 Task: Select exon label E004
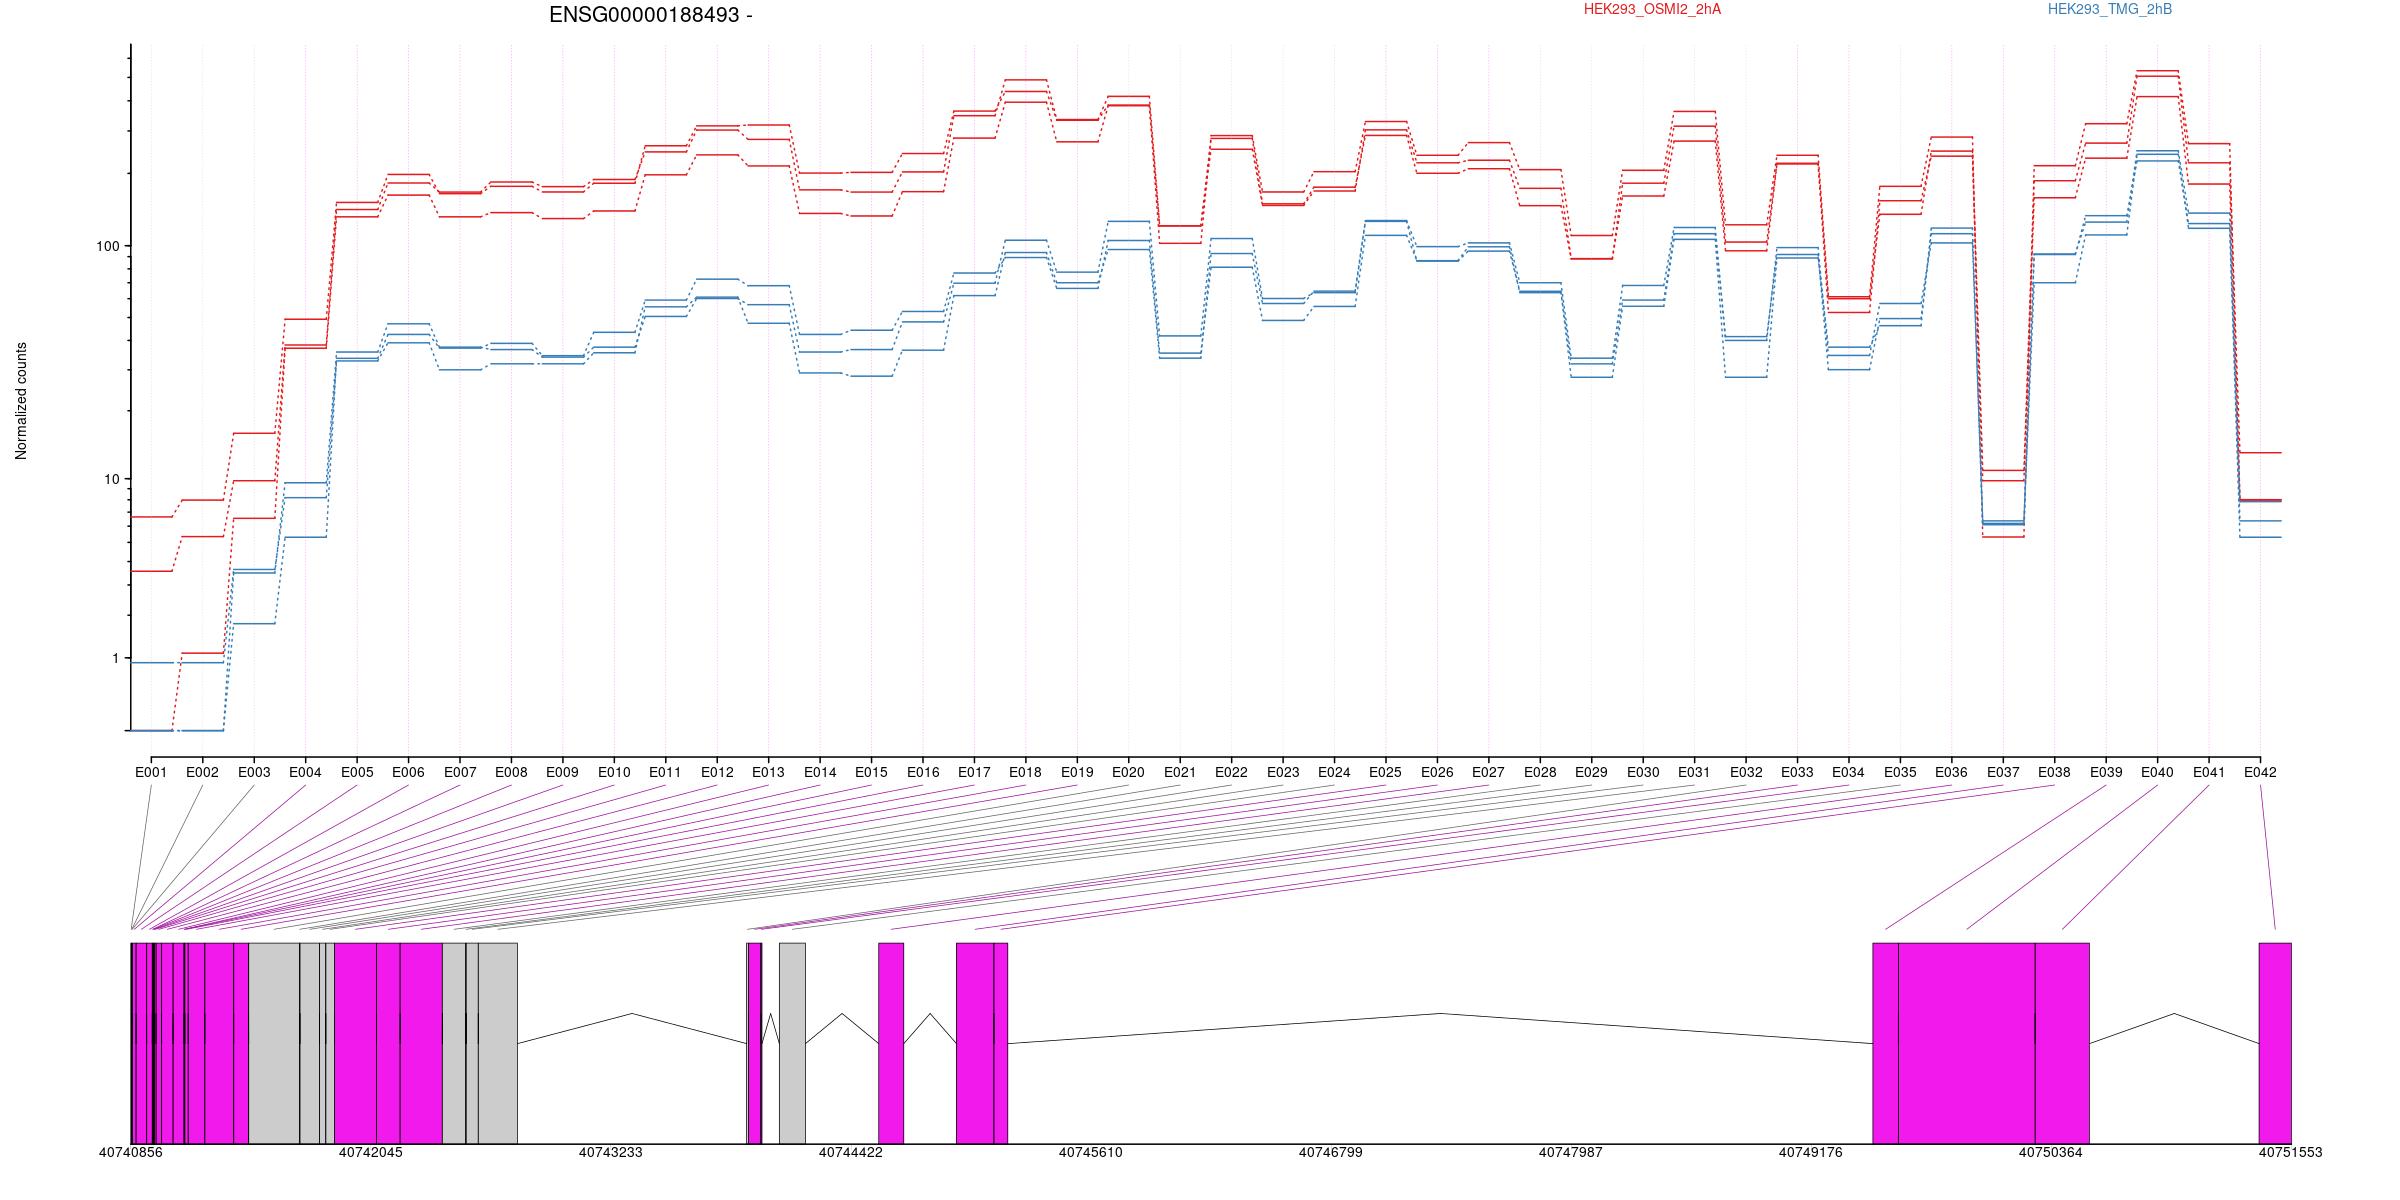[x=305, y=772]
